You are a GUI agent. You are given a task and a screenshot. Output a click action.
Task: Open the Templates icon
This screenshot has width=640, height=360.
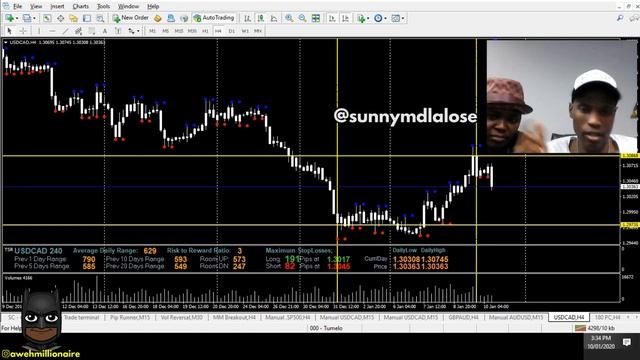pos(396,18)
